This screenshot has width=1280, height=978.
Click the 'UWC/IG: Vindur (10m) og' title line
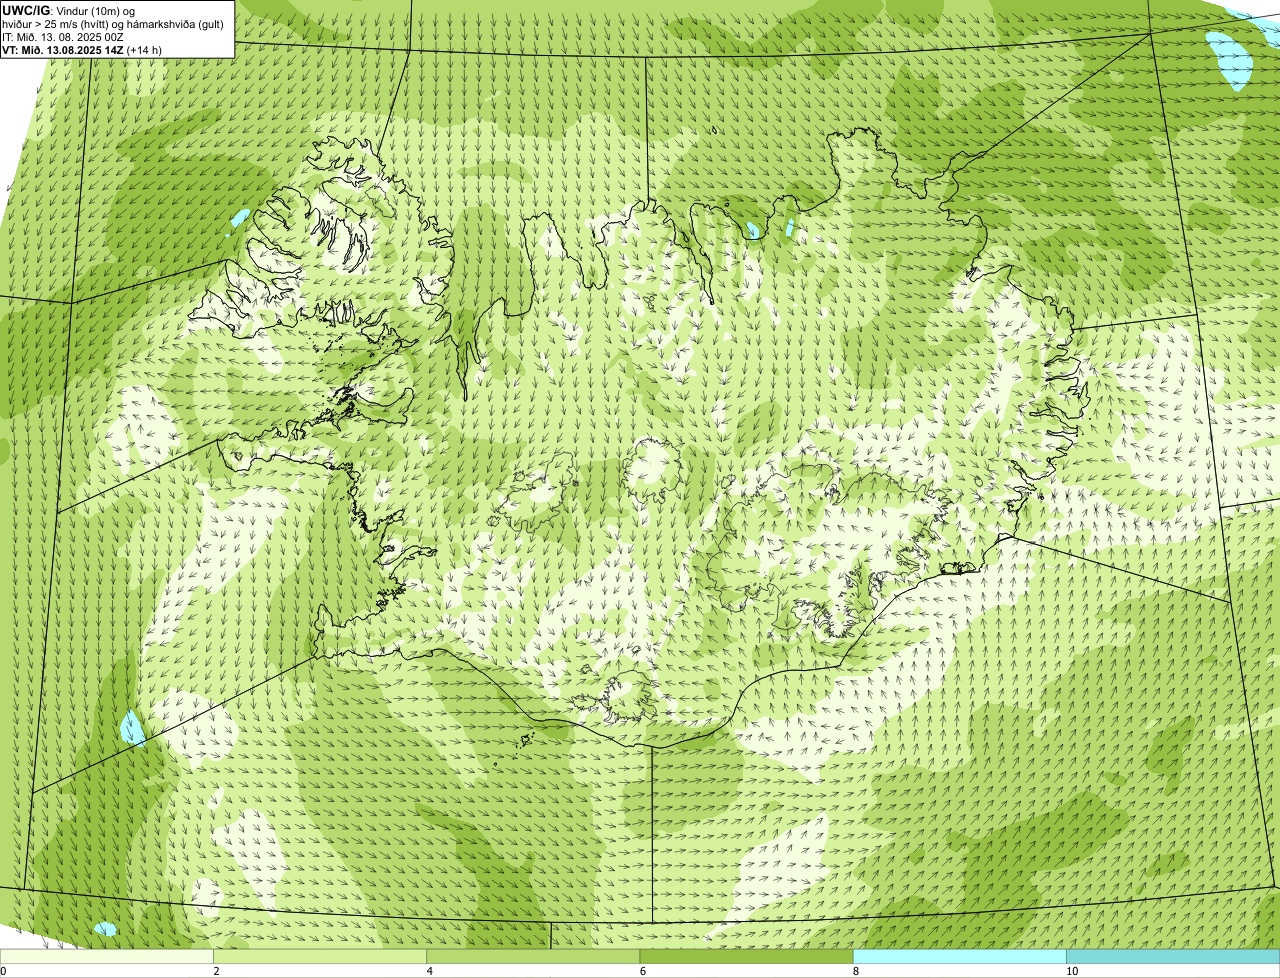[x=68, y=10]
